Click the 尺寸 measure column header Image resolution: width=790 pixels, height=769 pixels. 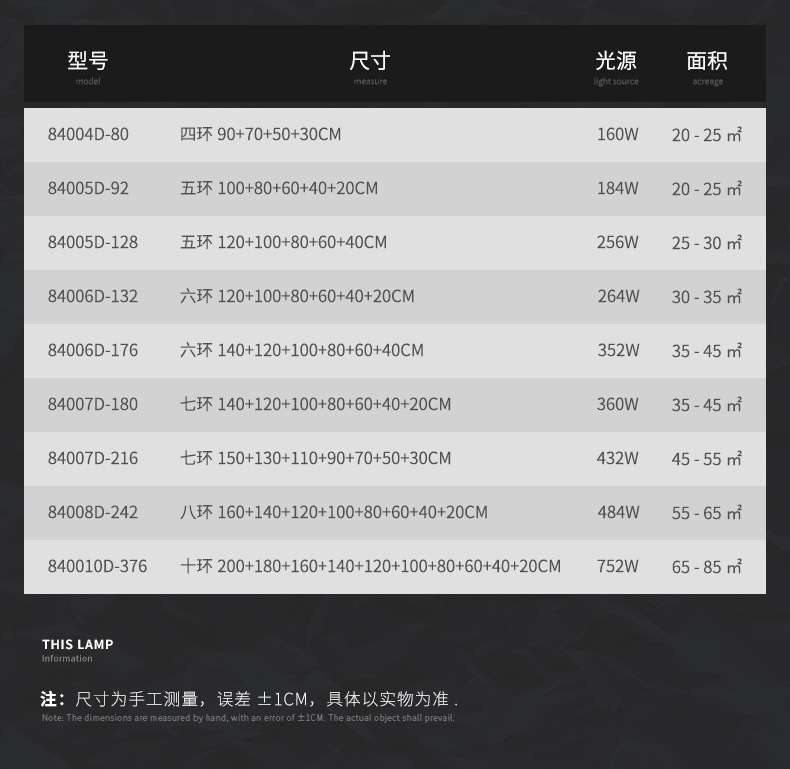pos(369,66)
